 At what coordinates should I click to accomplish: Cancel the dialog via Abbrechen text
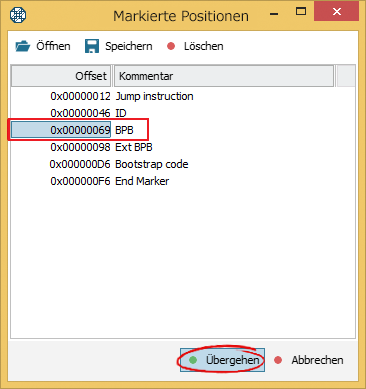tap(317, 360)
